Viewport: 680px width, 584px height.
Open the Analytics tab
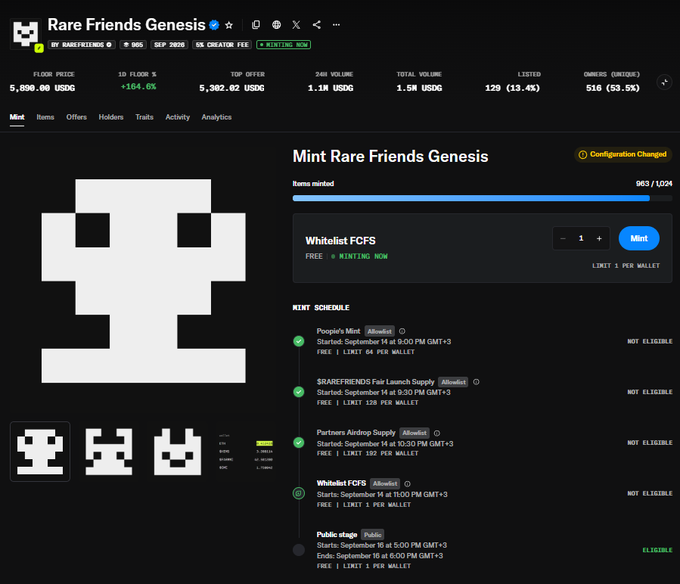[x=216, y=117]
